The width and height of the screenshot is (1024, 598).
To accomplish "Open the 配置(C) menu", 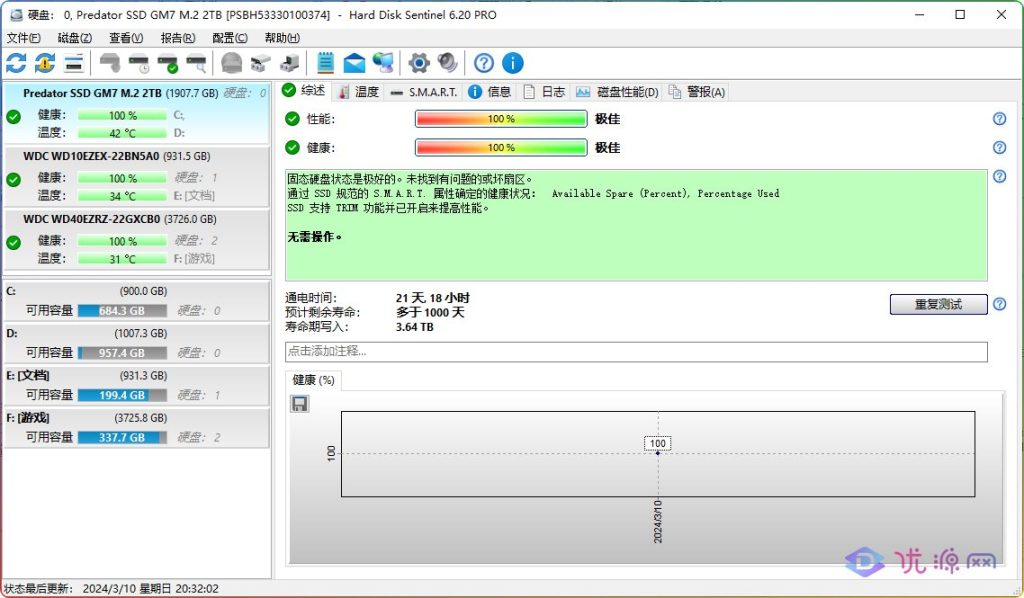I will click(230, 38).
